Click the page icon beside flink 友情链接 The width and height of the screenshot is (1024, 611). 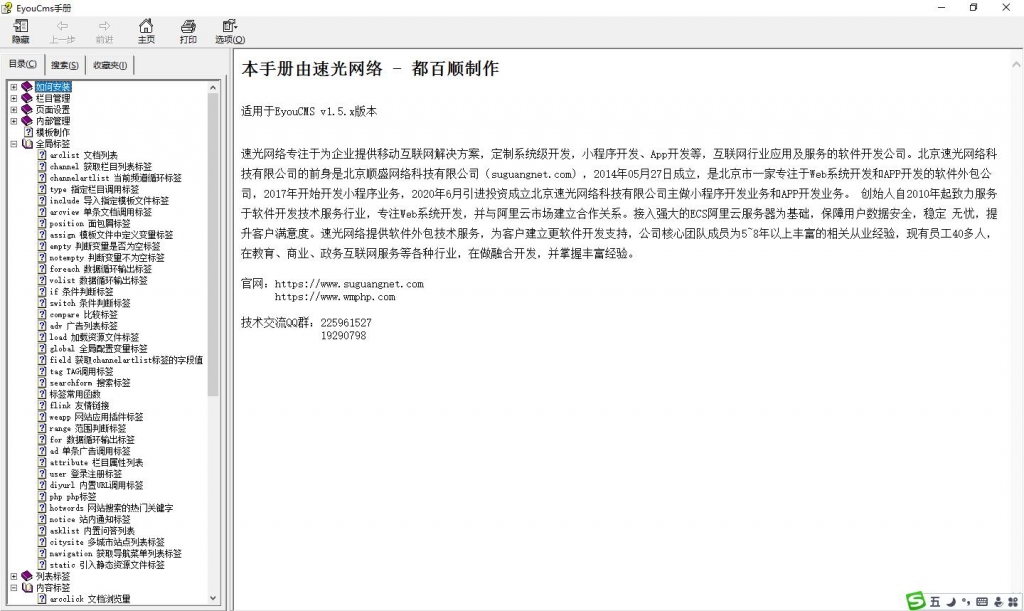point(42,405)
